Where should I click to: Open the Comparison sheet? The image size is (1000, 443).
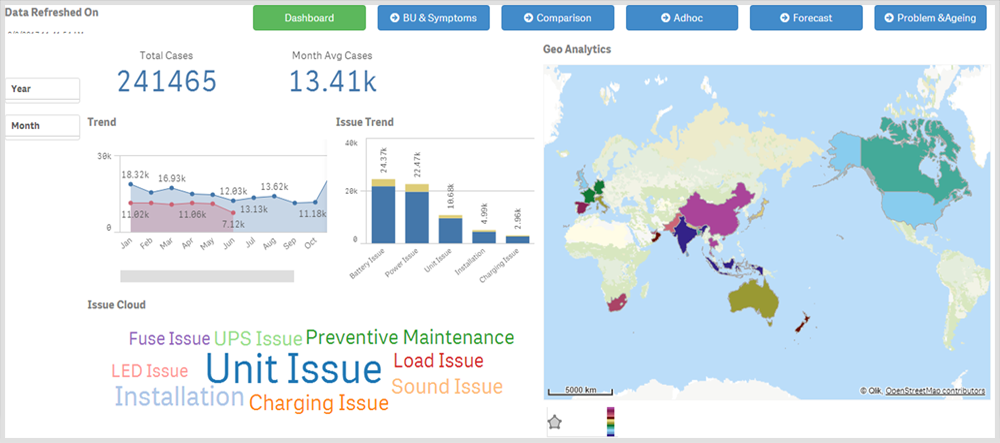click(x=557, y=18)
